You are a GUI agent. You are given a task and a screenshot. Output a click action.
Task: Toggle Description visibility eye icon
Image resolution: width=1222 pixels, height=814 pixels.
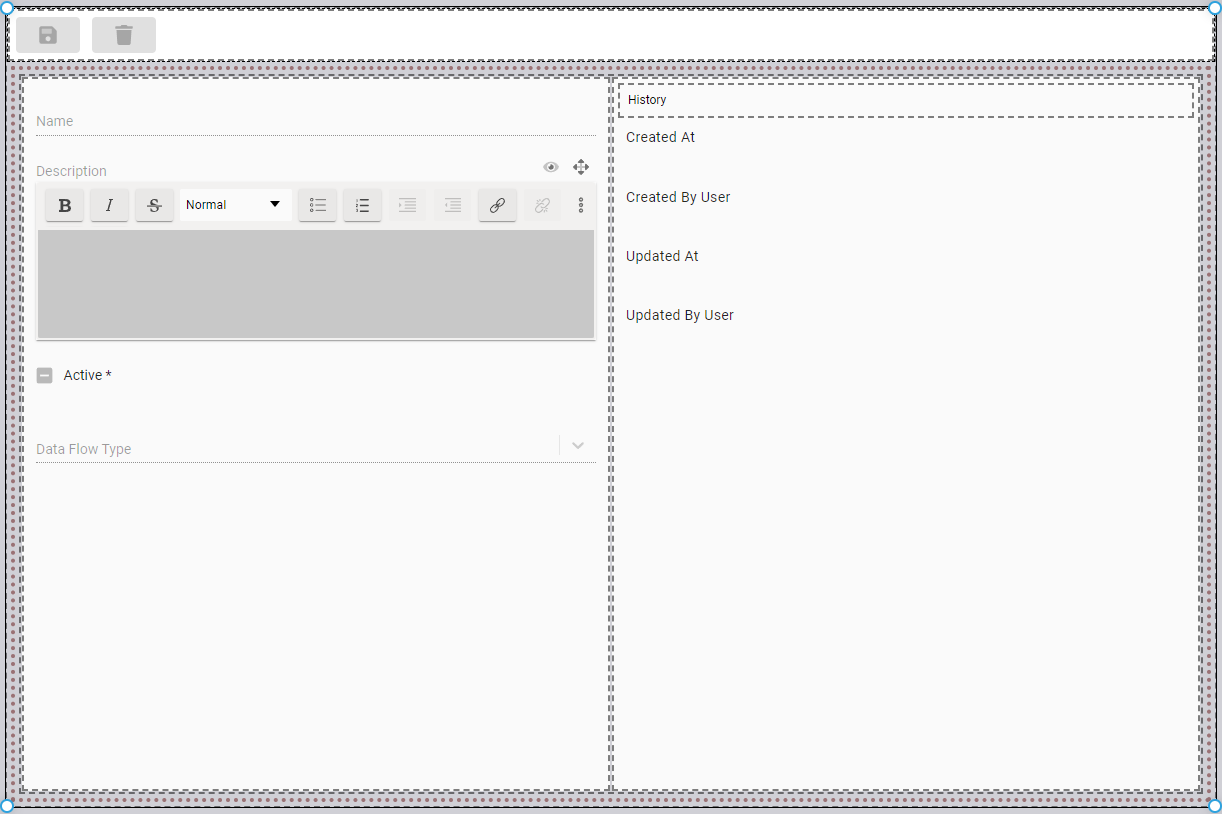(551, 167)
